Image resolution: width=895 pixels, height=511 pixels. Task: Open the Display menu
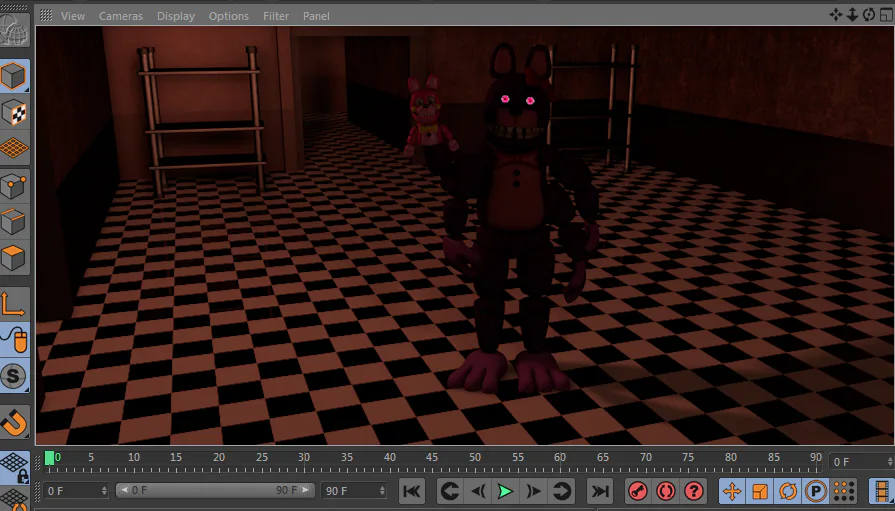tap(176, 16)
